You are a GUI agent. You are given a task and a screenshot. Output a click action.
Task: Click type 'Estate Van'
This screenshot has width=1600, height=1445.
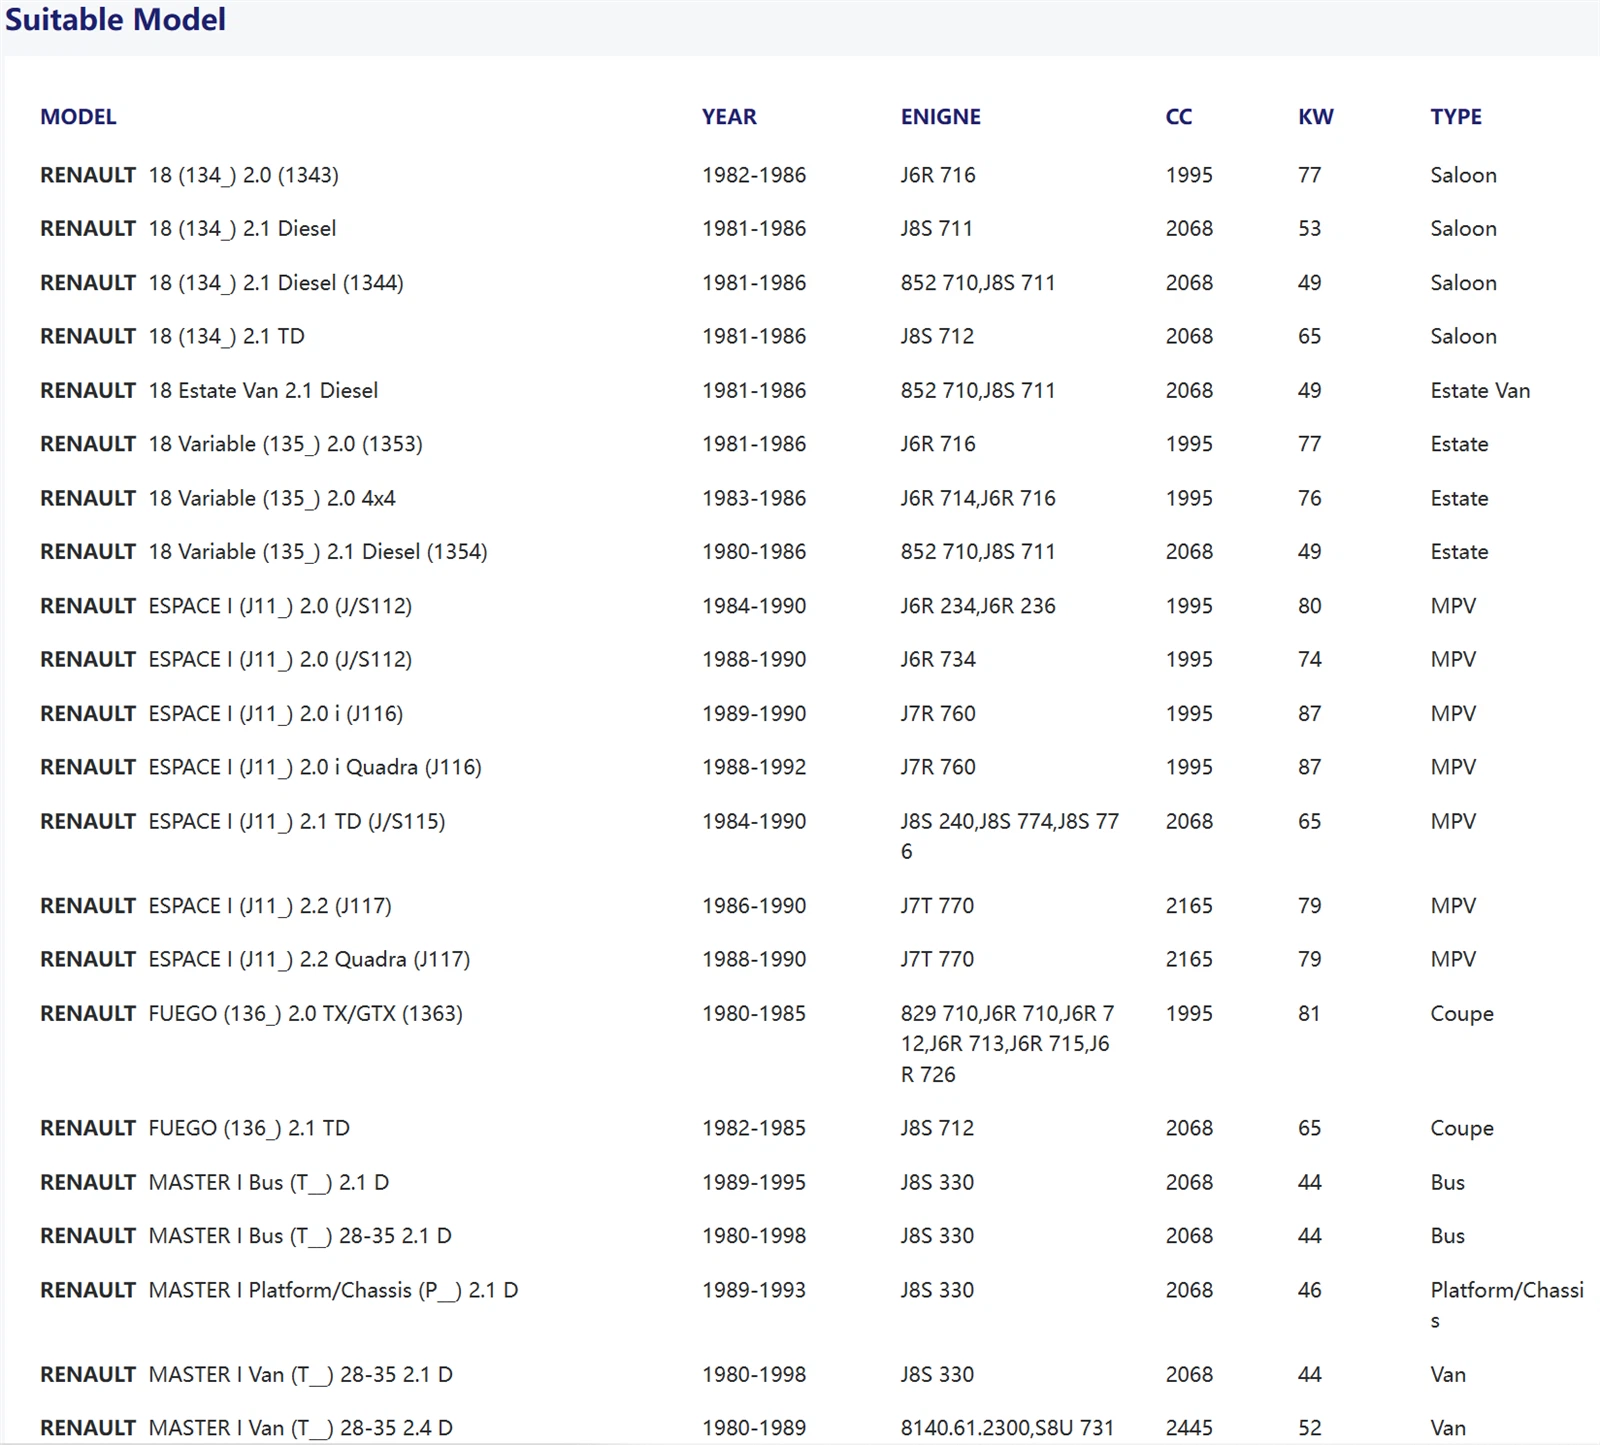pyautogui.click(x=1480, y=390)
